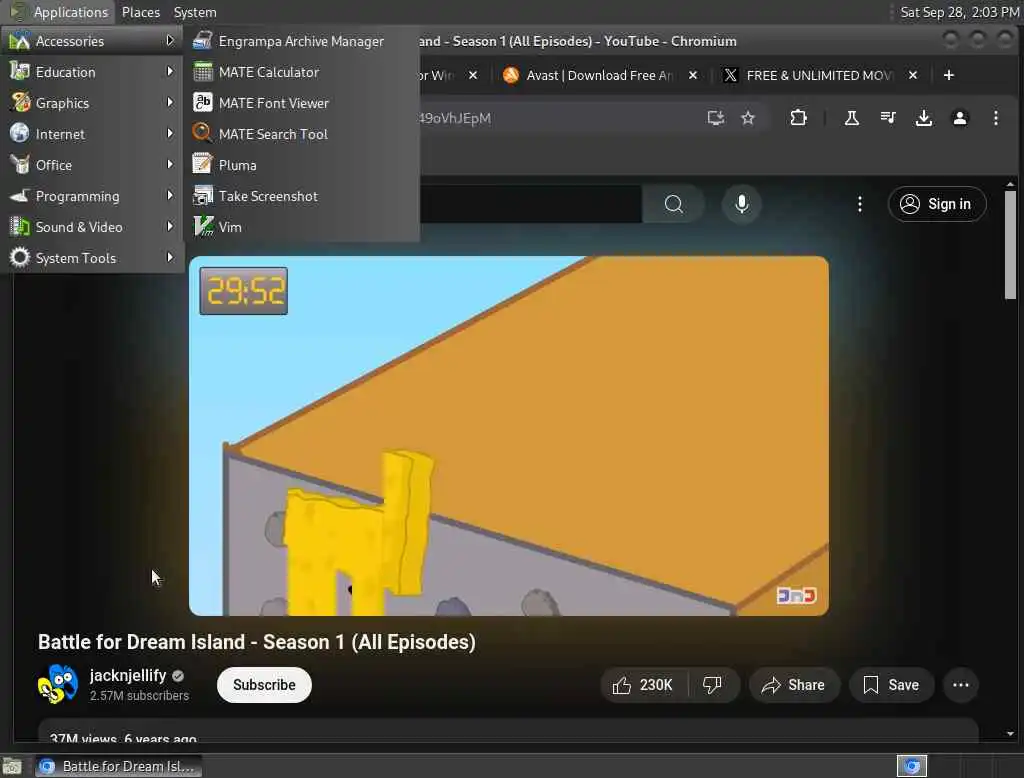
Task: Expand Education submenu arrow
Action: [170, 71]
